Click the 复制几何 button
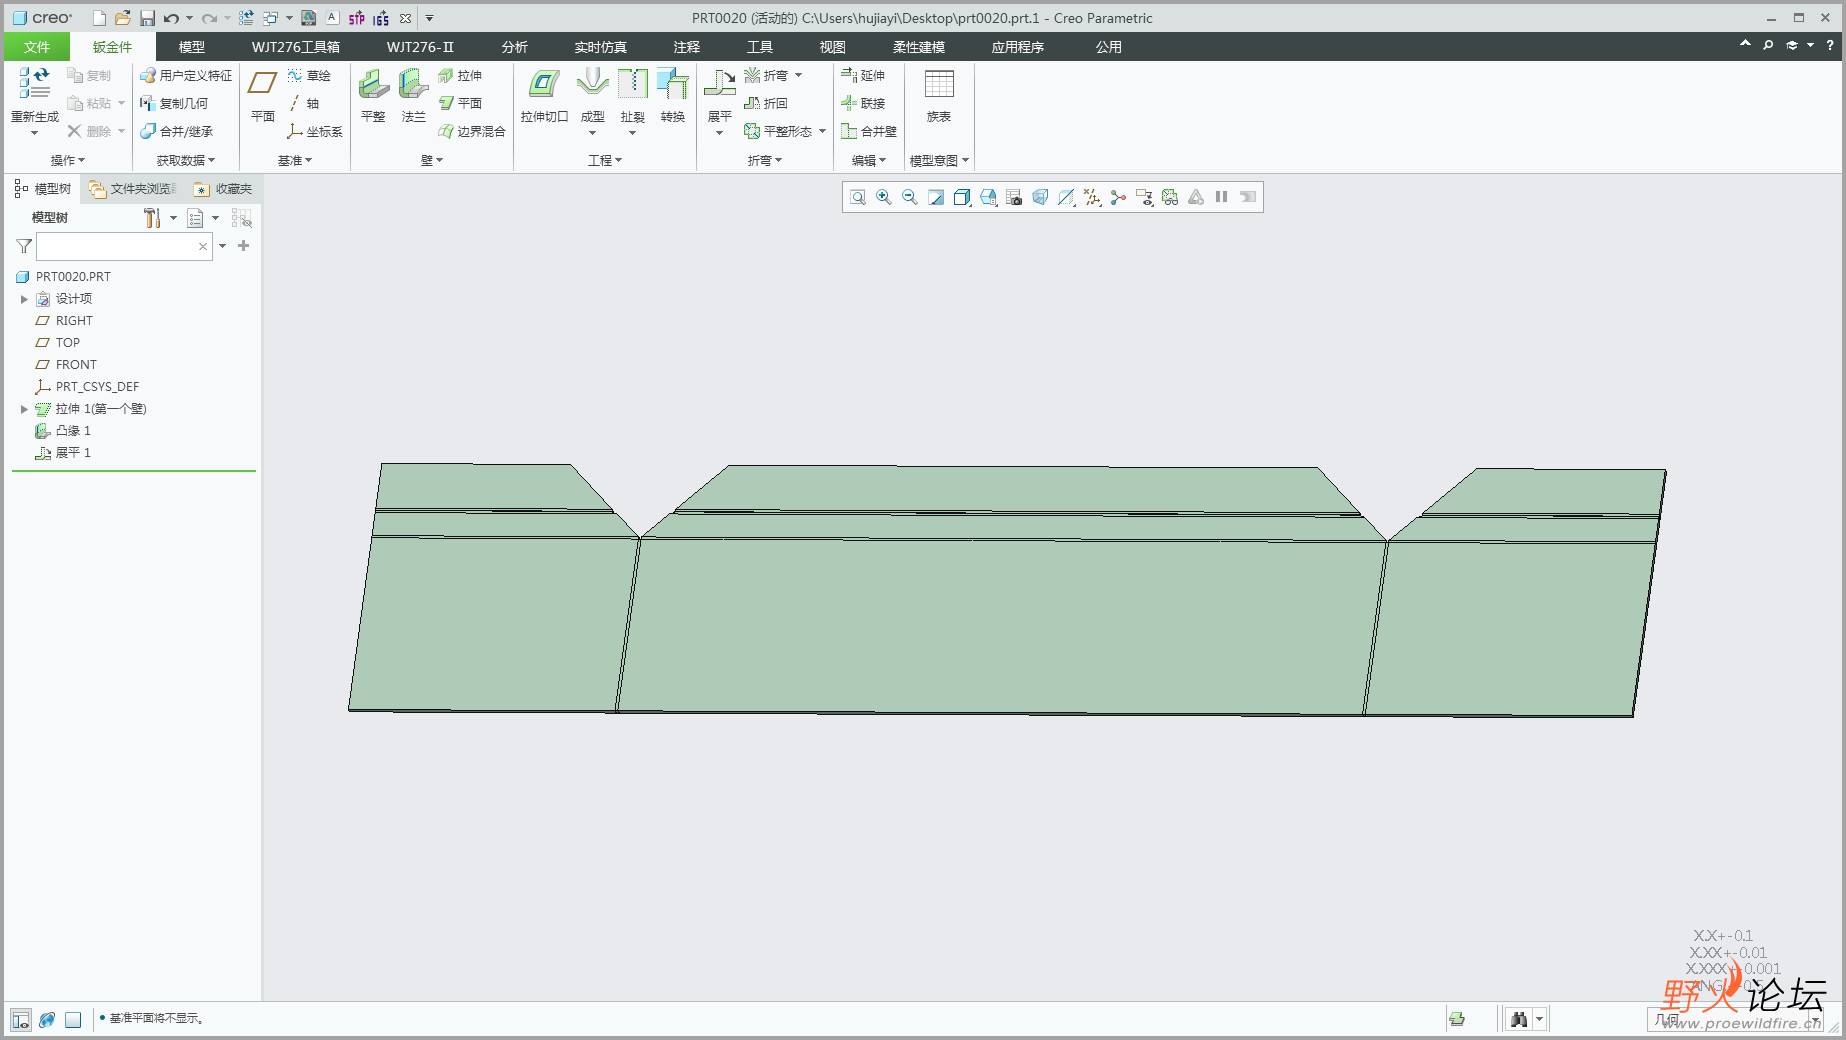The width and height of the screenshot is (1846, 1040). click(174, 103)
